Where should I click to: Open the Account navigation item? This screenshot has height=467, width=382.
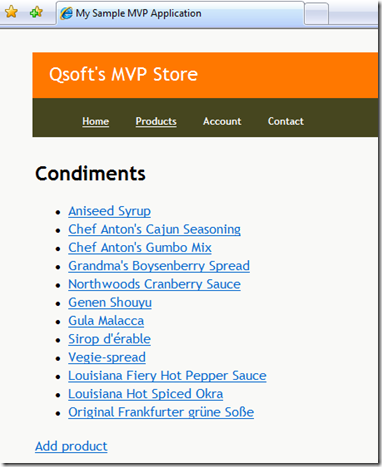point(222,121)
